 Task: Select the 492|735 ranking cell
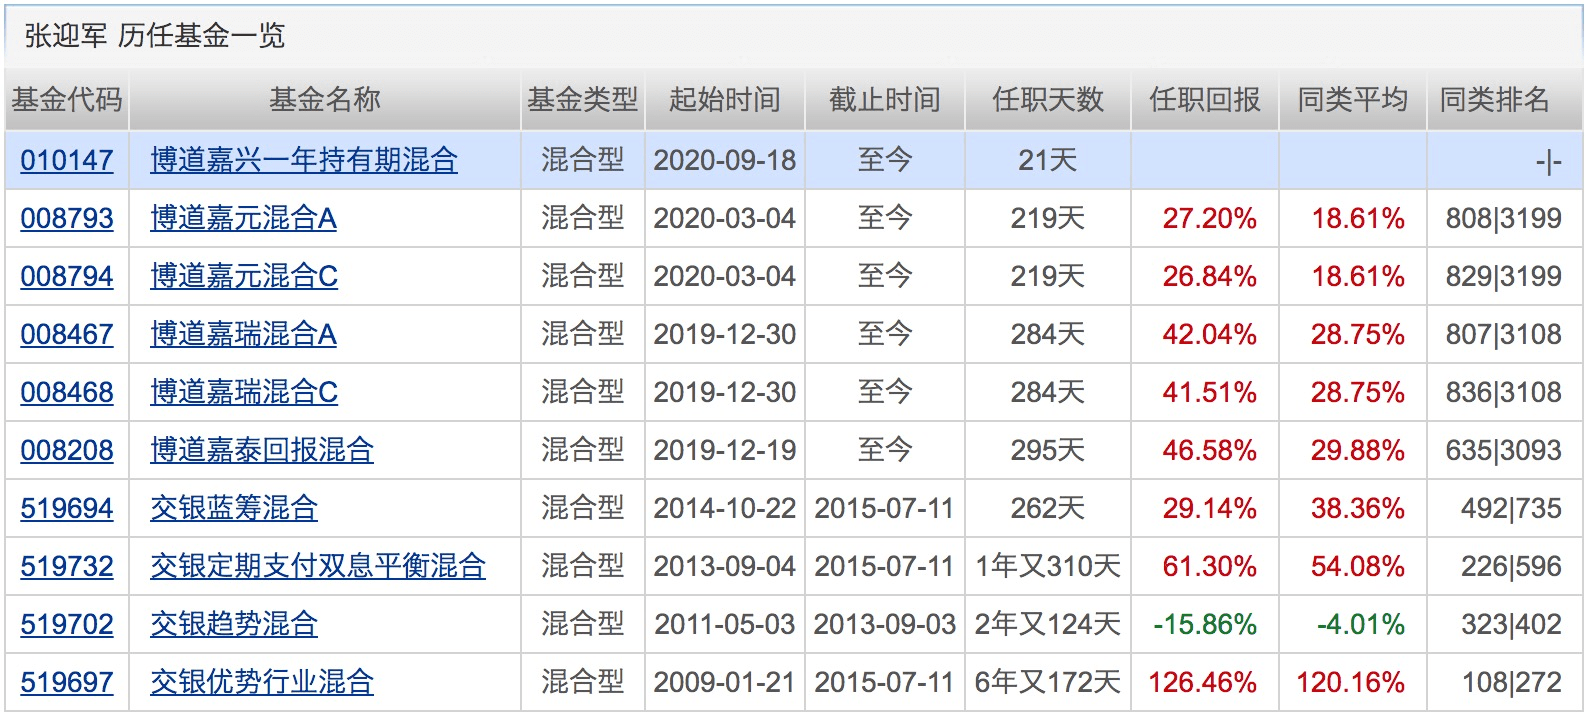(x=1504, y=508)
